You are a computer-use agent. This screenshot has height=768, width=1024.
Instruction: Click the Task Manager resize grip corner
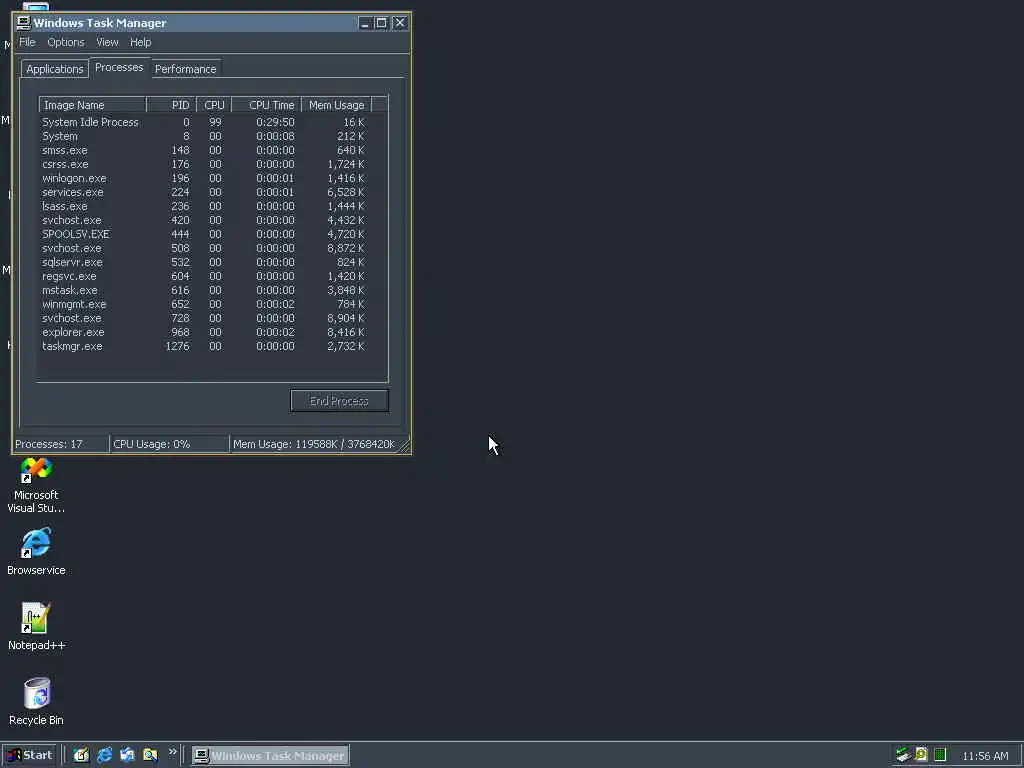[x=404, y=446]
